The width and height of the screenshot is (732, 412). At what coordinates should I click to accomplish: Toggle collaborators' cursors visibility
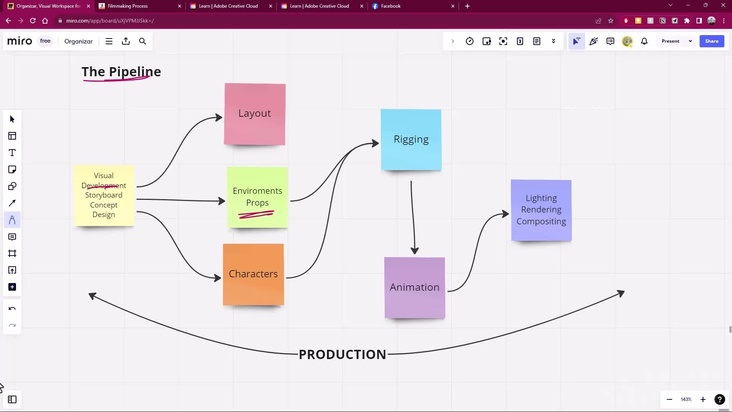(577, 41)
